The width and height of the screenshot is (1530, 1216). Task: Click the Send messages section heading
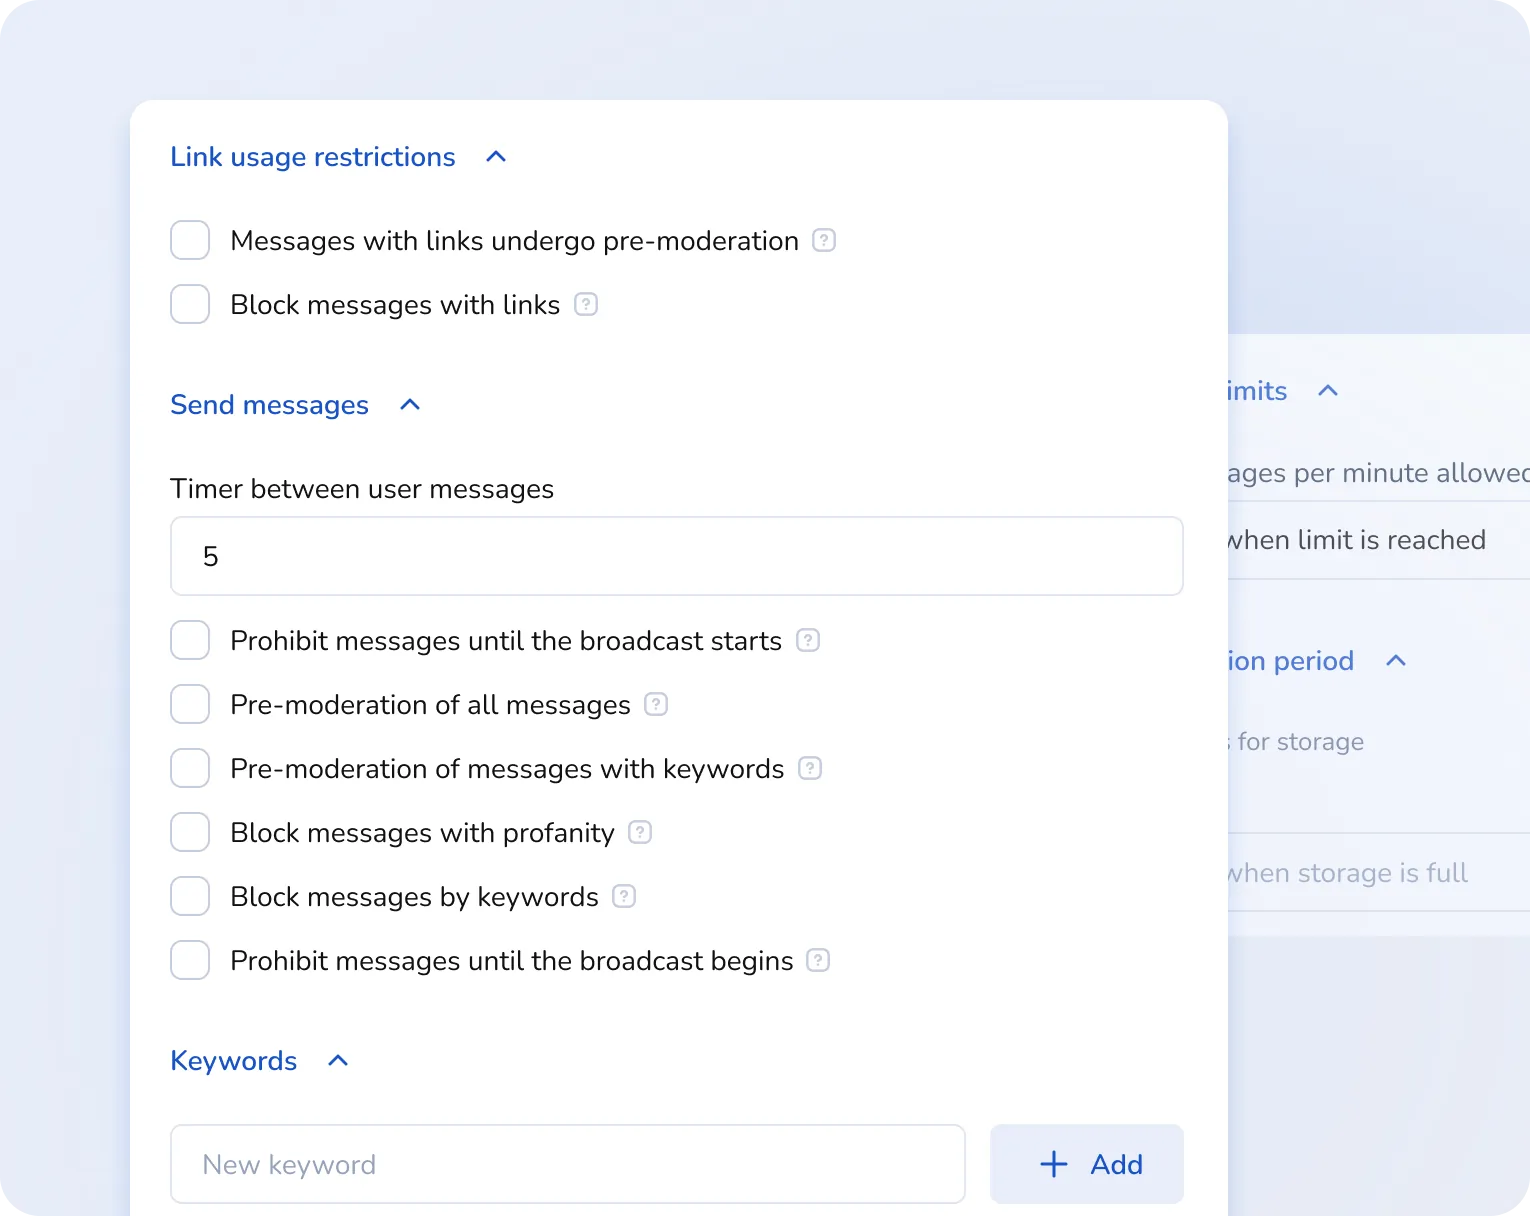click(269, 405)
